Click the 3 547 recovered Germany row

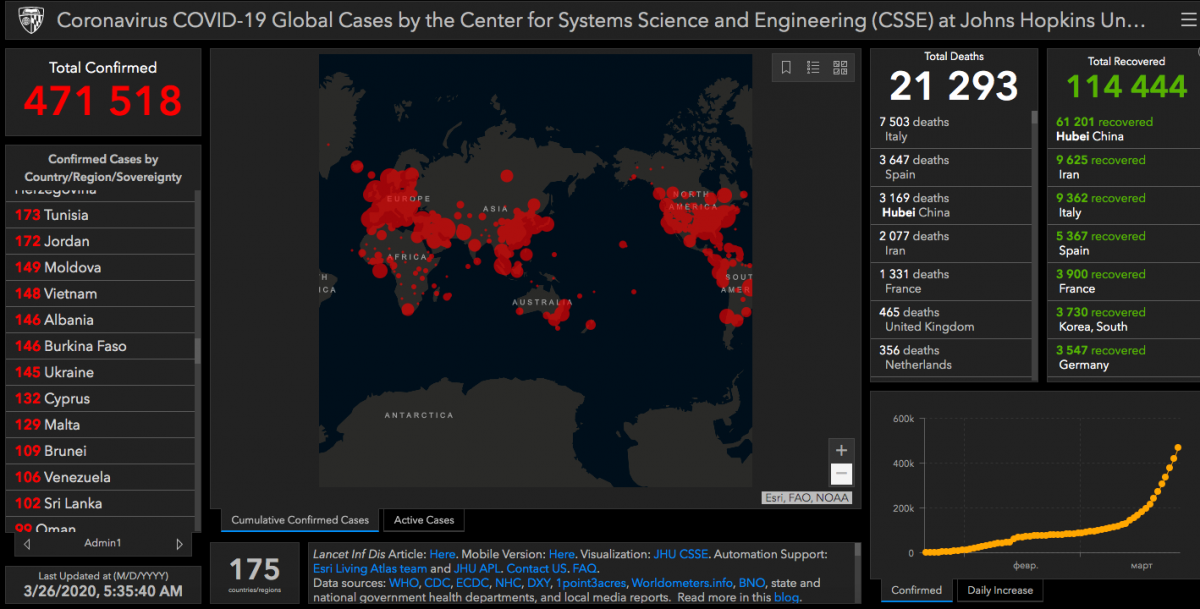click(1123, 357)
